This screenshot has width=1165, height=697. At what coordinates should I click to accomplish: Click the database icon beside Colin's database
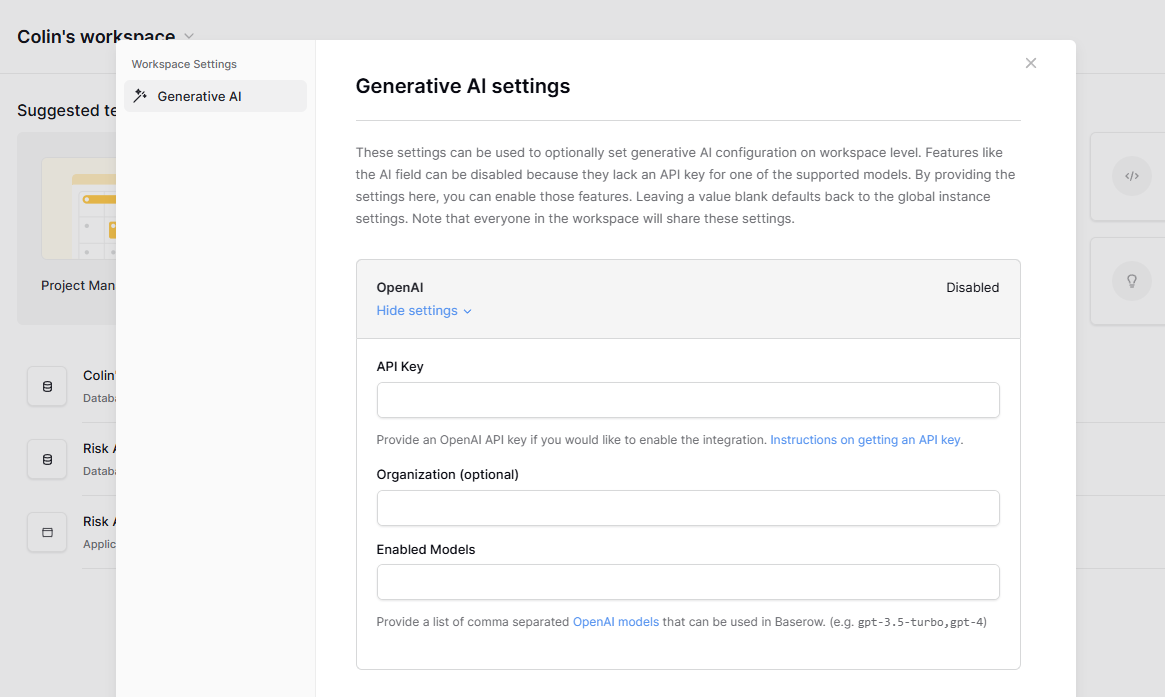point(47,386)
